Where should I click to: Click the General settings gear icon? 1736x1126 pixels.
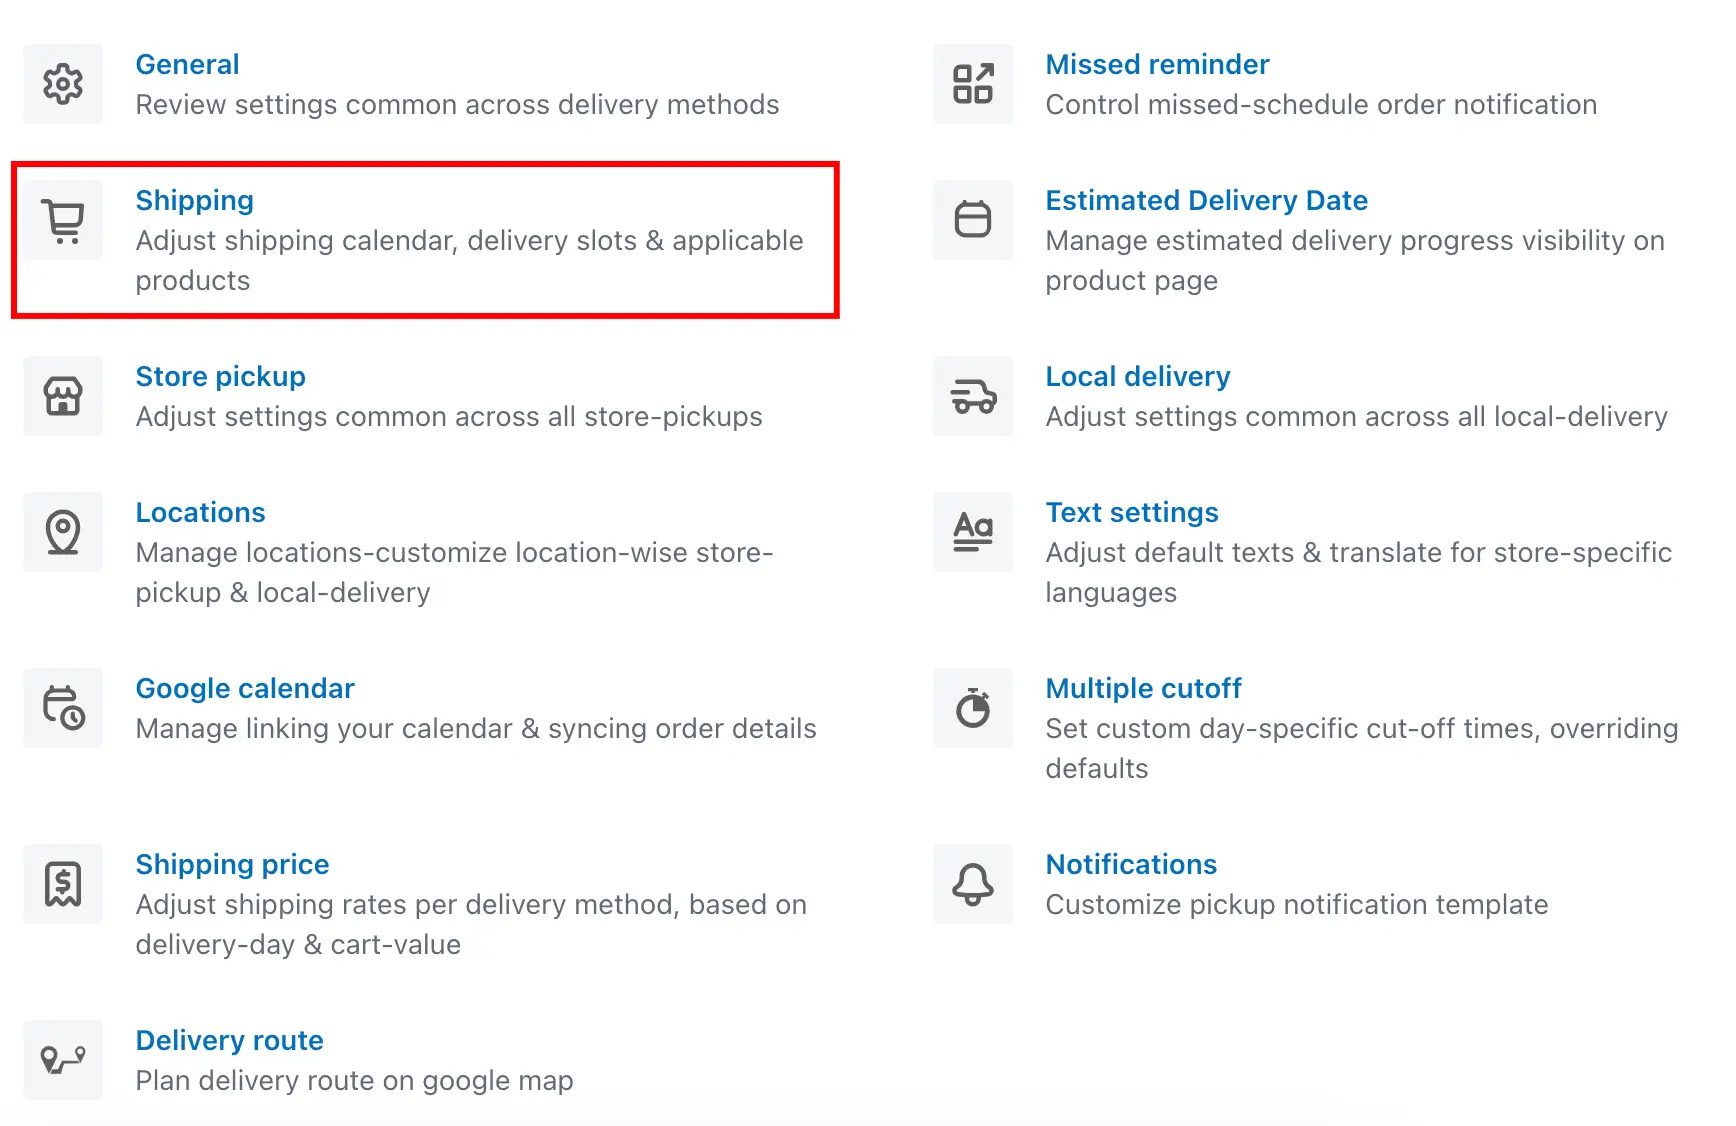point(63,84)
